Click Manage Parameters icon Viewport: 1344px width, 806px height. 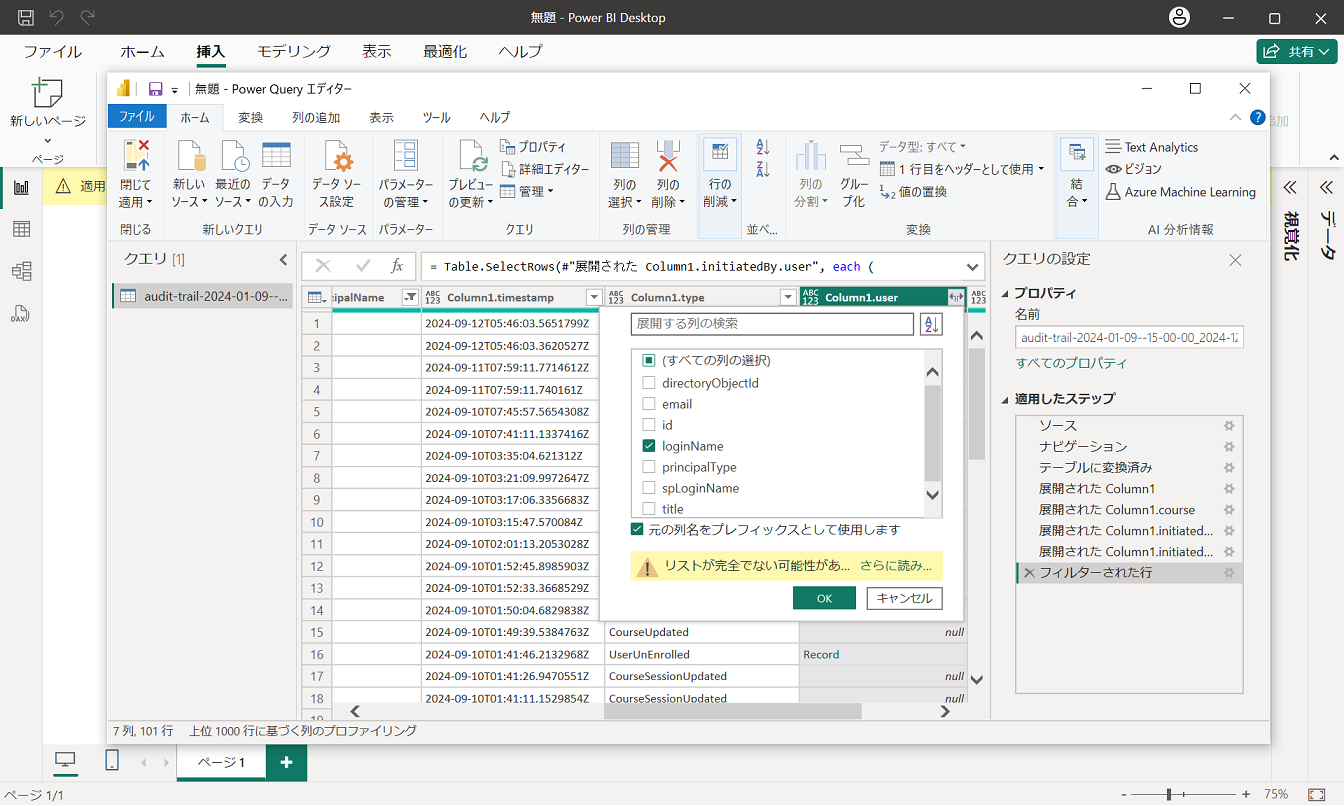406,156
